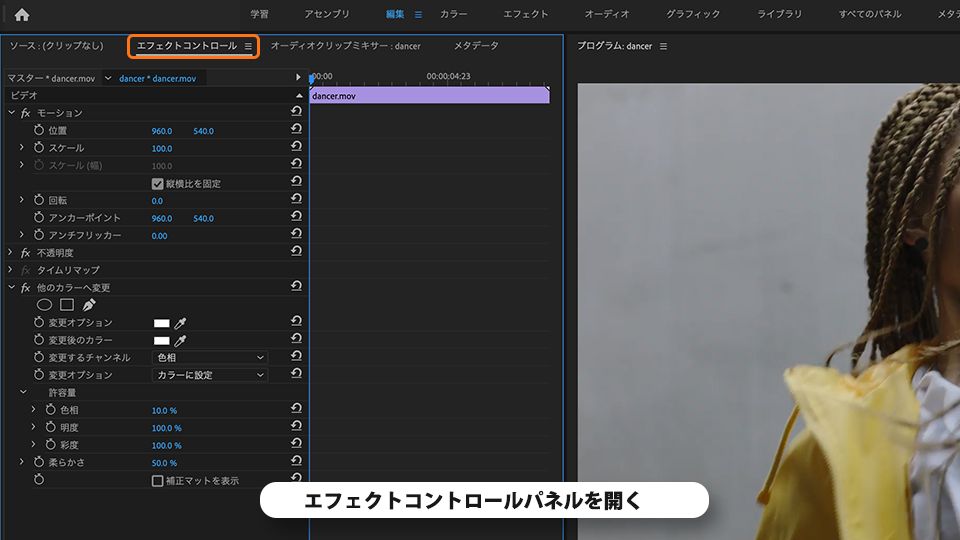Expand the 回転 property

22,200
